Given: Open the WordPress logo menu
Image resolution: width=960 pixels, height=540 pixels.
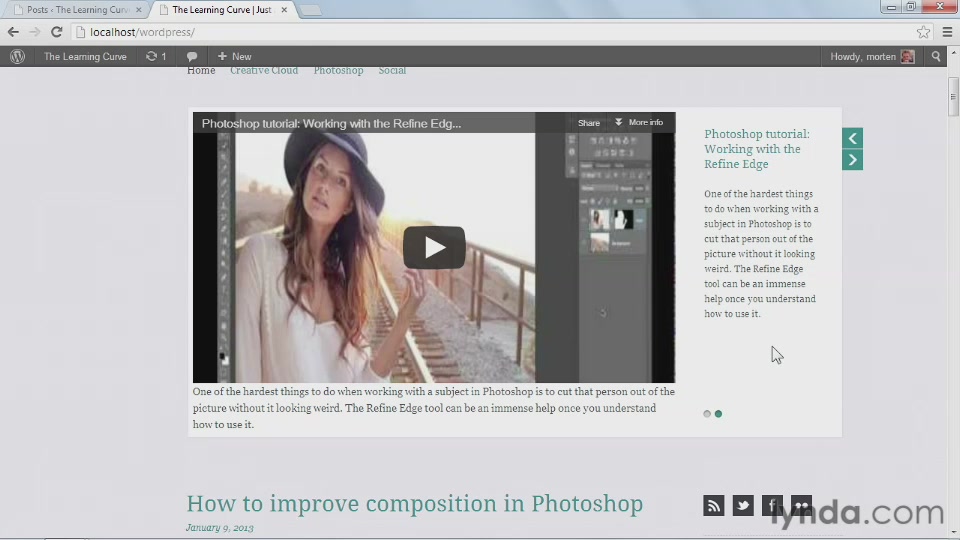Looking at the screenshot, I should 18,56.
